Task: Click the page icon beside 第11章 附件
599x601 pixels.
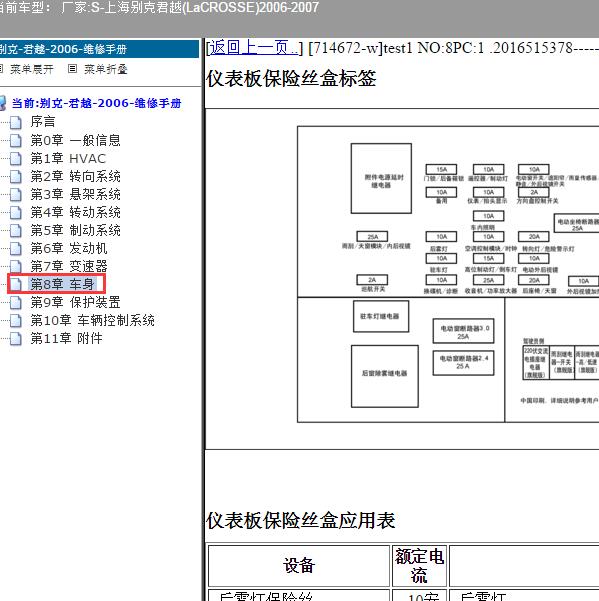Action: [x=16, y=338]
